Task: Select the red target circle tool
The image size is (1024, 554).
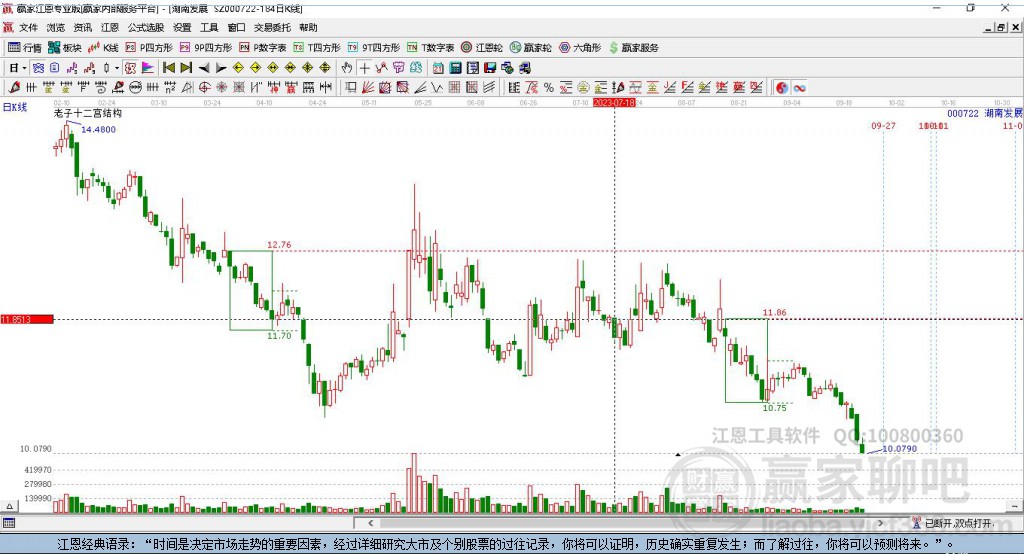Action: point(204,88)
